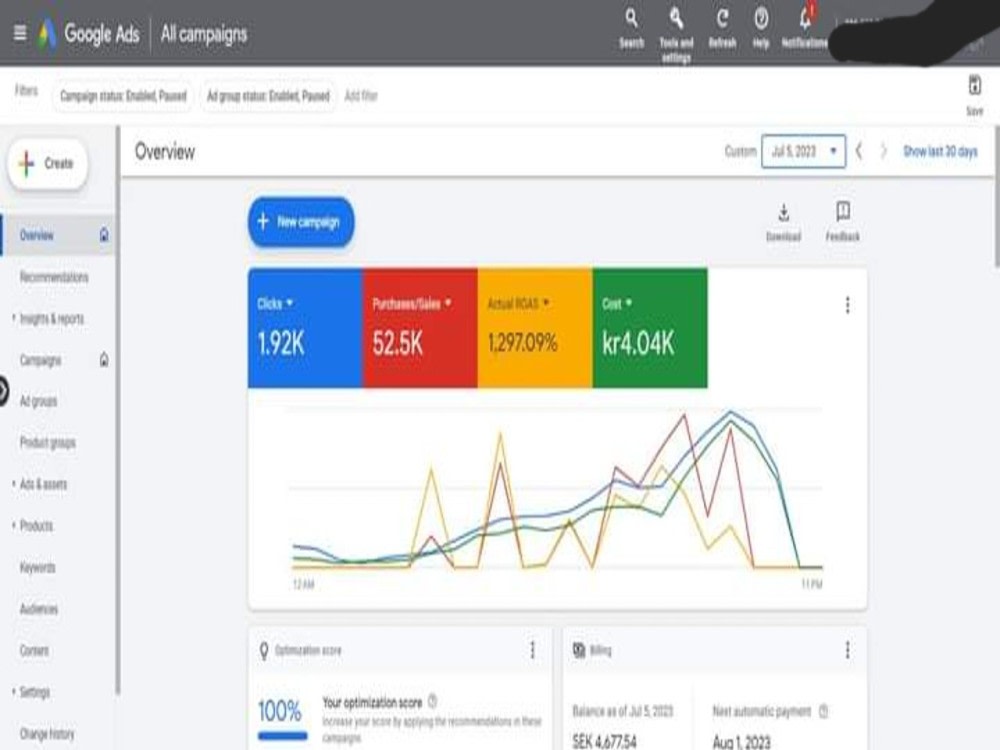This screenshot has width=1000, height=750.
Task: Open the Feedback icon
Action: (842, 222)
